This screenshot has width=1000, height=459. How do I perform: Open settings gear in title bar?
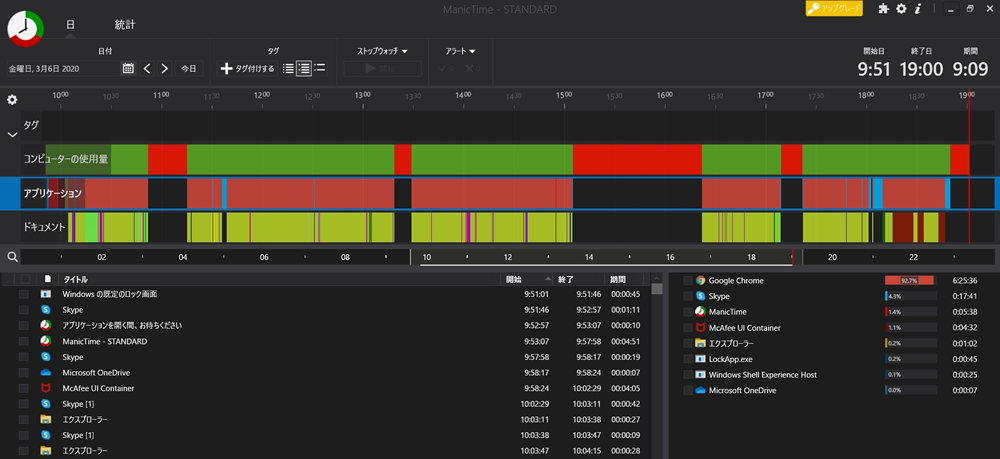click(901, 9)
